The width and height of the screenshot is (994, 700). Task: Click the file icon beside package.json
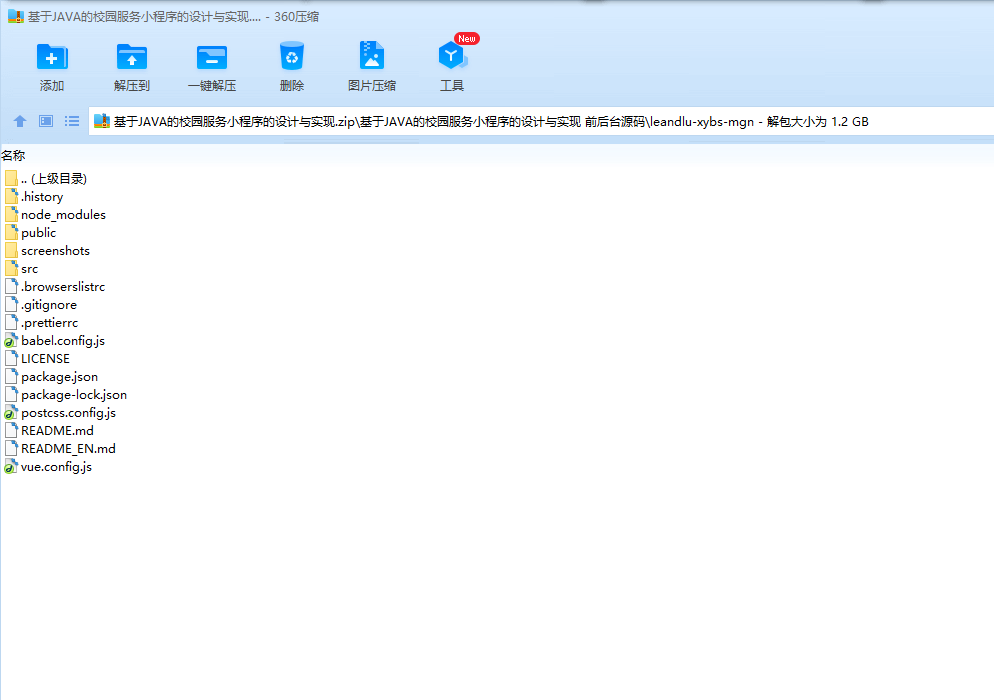click(x=11, y=376)
